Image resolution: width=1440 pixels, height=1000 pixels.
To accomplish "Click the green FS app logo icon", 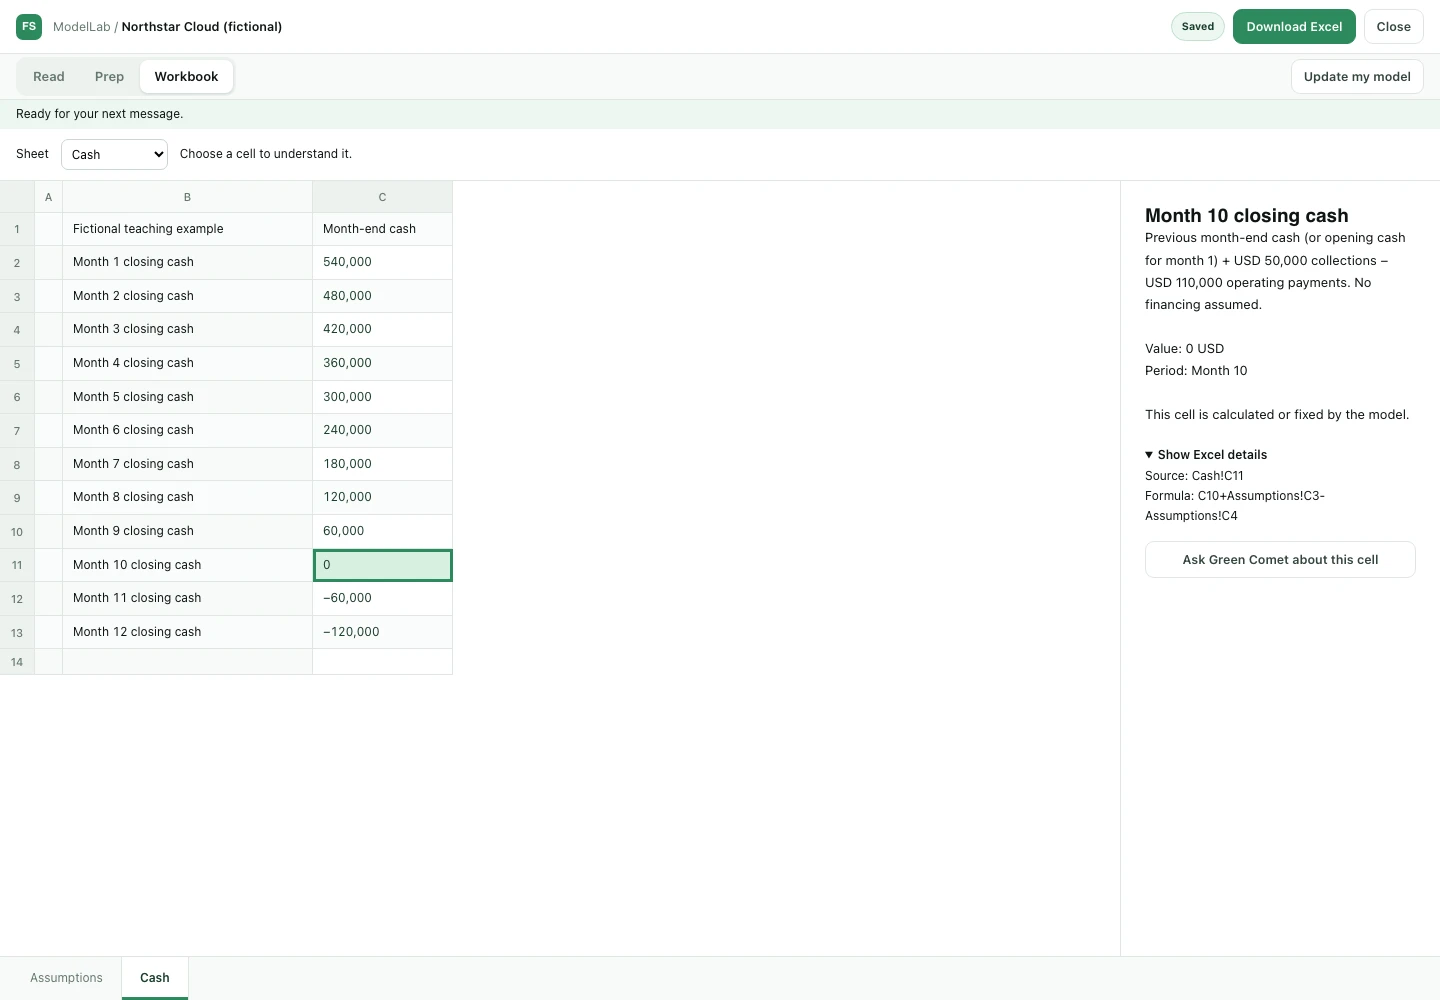I will [29, 27].
